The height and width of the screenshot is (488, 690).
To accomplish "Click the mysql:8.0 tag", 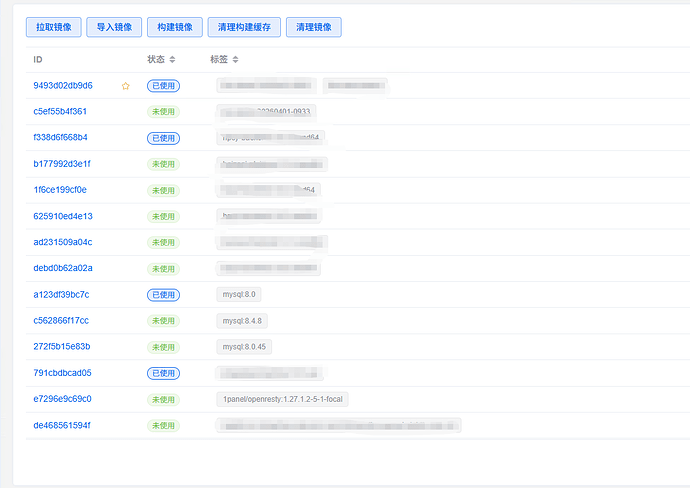I will click(x=239, y=295).
